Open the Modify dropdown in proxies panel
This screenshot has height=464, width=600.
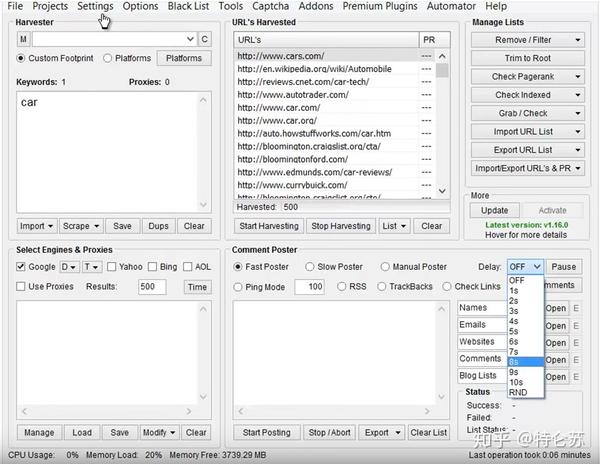pyautogui.click(x=158, y=433)
